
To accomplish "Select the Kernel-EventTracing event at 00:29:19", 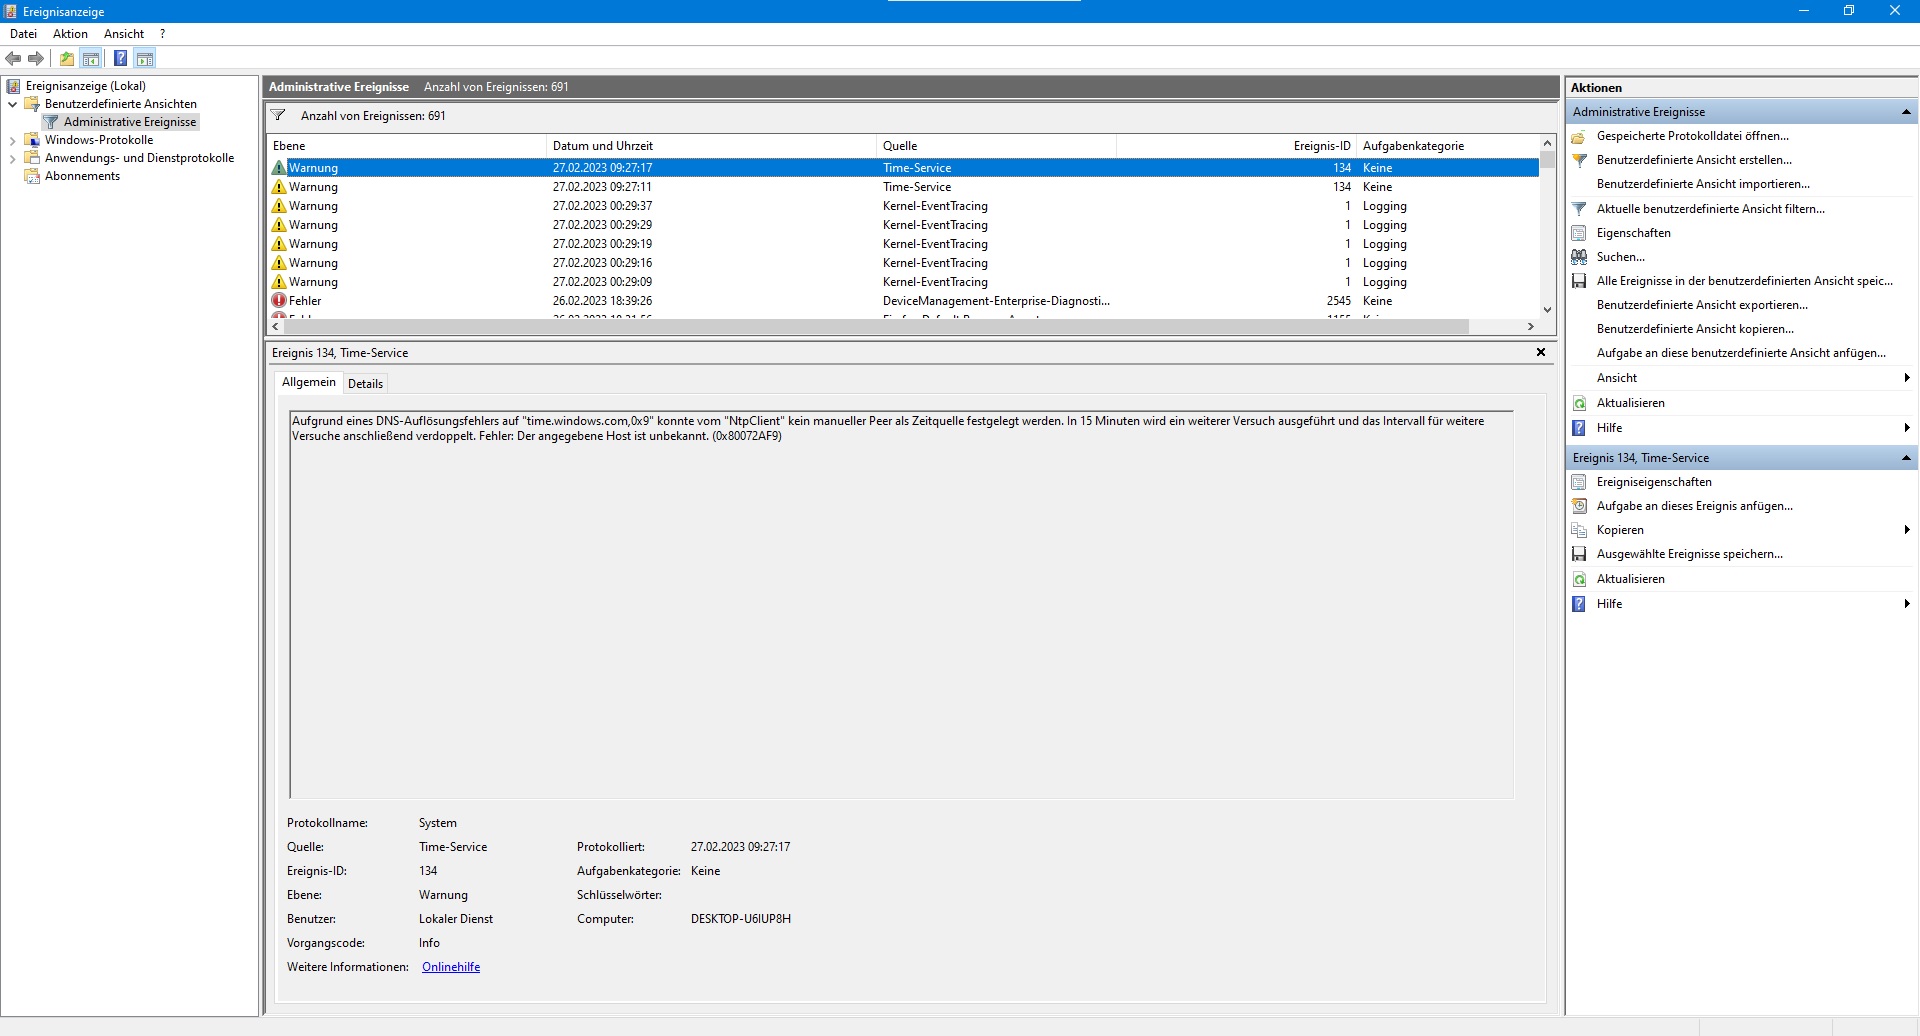I will (x=903, y=244).
